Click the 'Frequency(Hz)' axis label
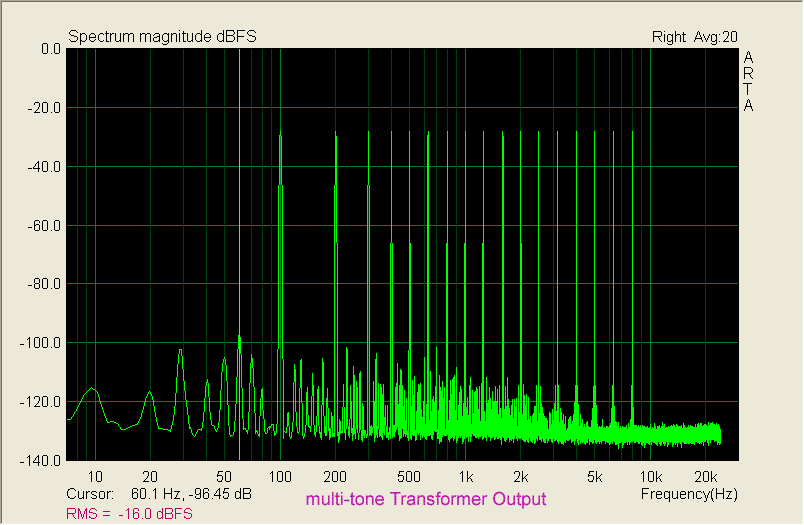Image resolution: width=804 pixels, height=525 pixels. coord(689,494)
